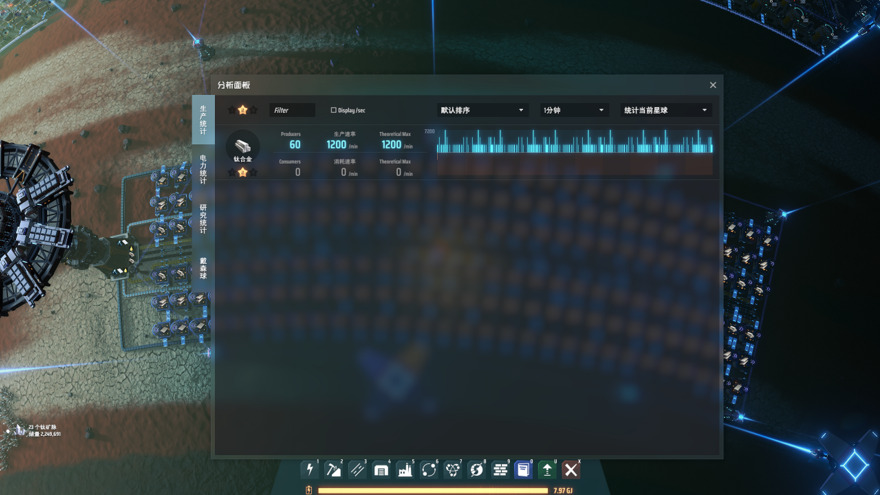880x495 pixels.
Task: Open the Gathering (pickaxe) build category
Action: tap(334, 469)
